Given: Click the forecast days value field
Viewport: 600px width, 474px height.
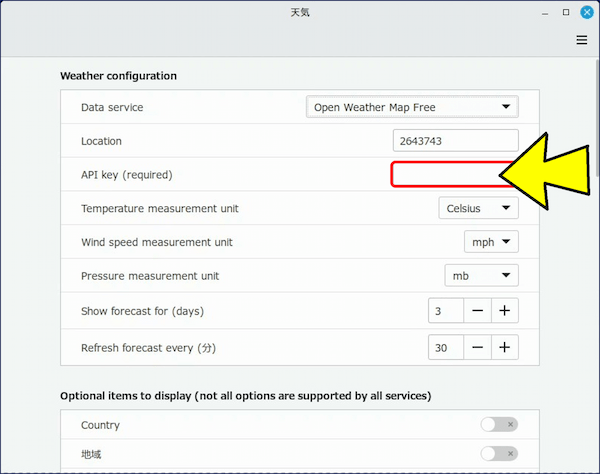Looking at the screenshot, I should [446, 311].
